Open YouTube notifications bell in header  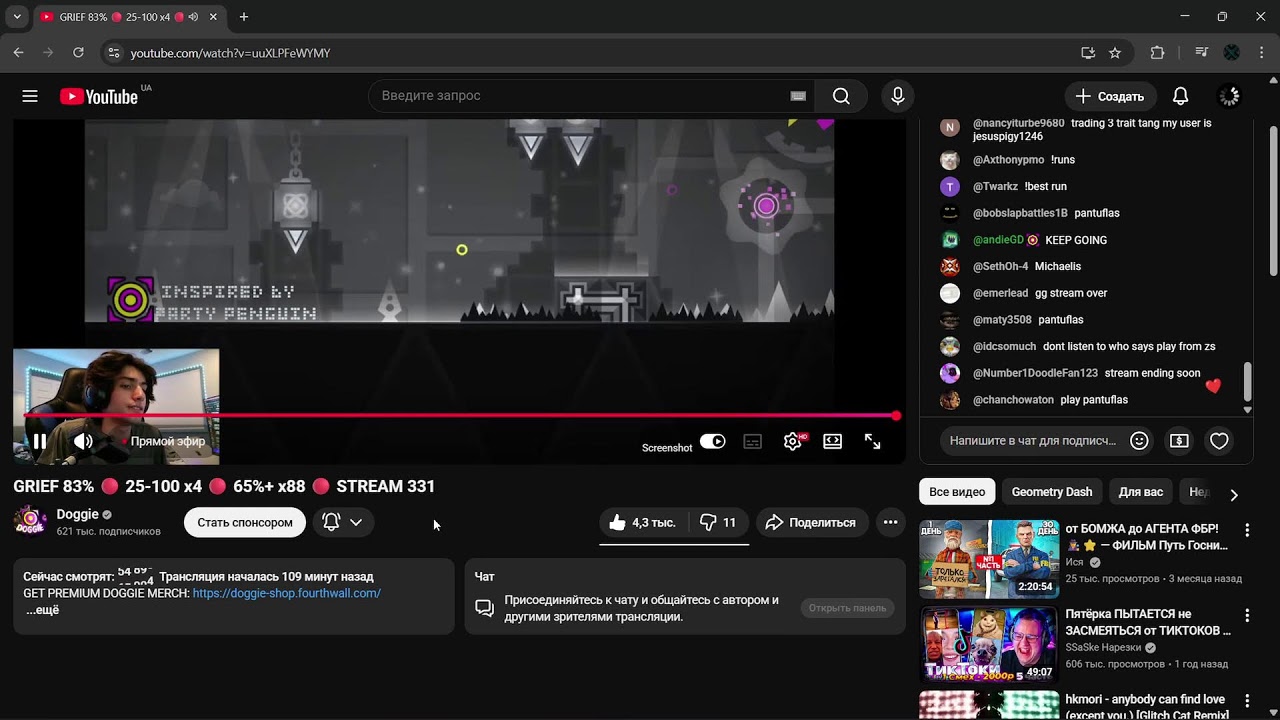[x=1181, y=96]
